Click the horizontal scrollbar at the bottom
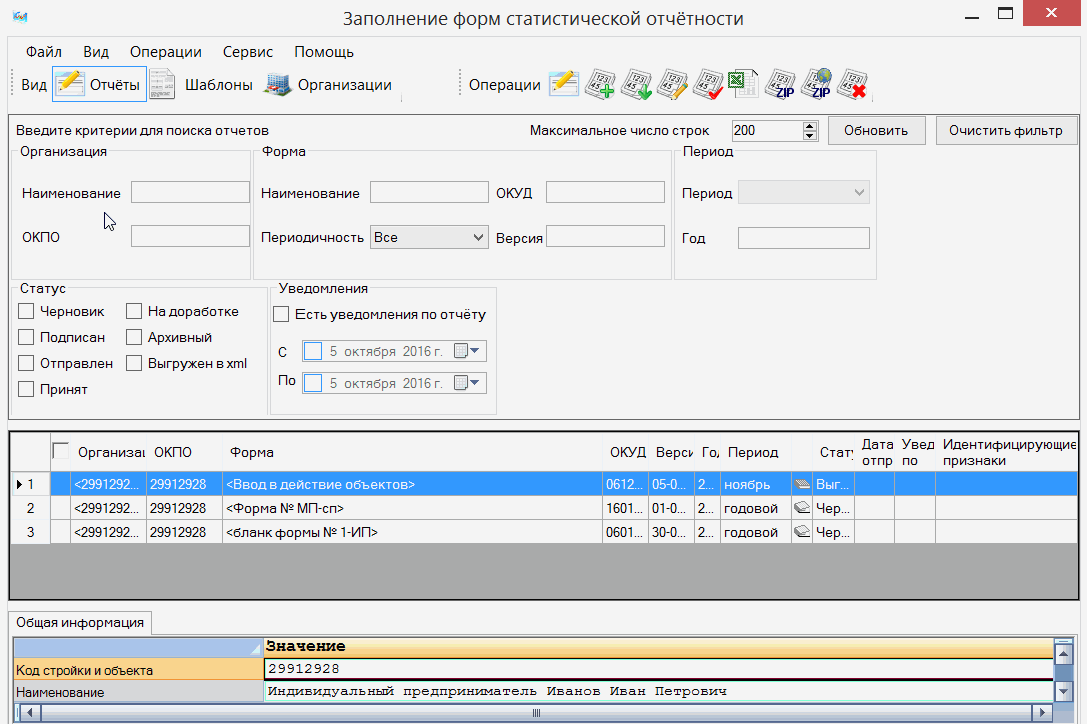 tap(535, 713)
